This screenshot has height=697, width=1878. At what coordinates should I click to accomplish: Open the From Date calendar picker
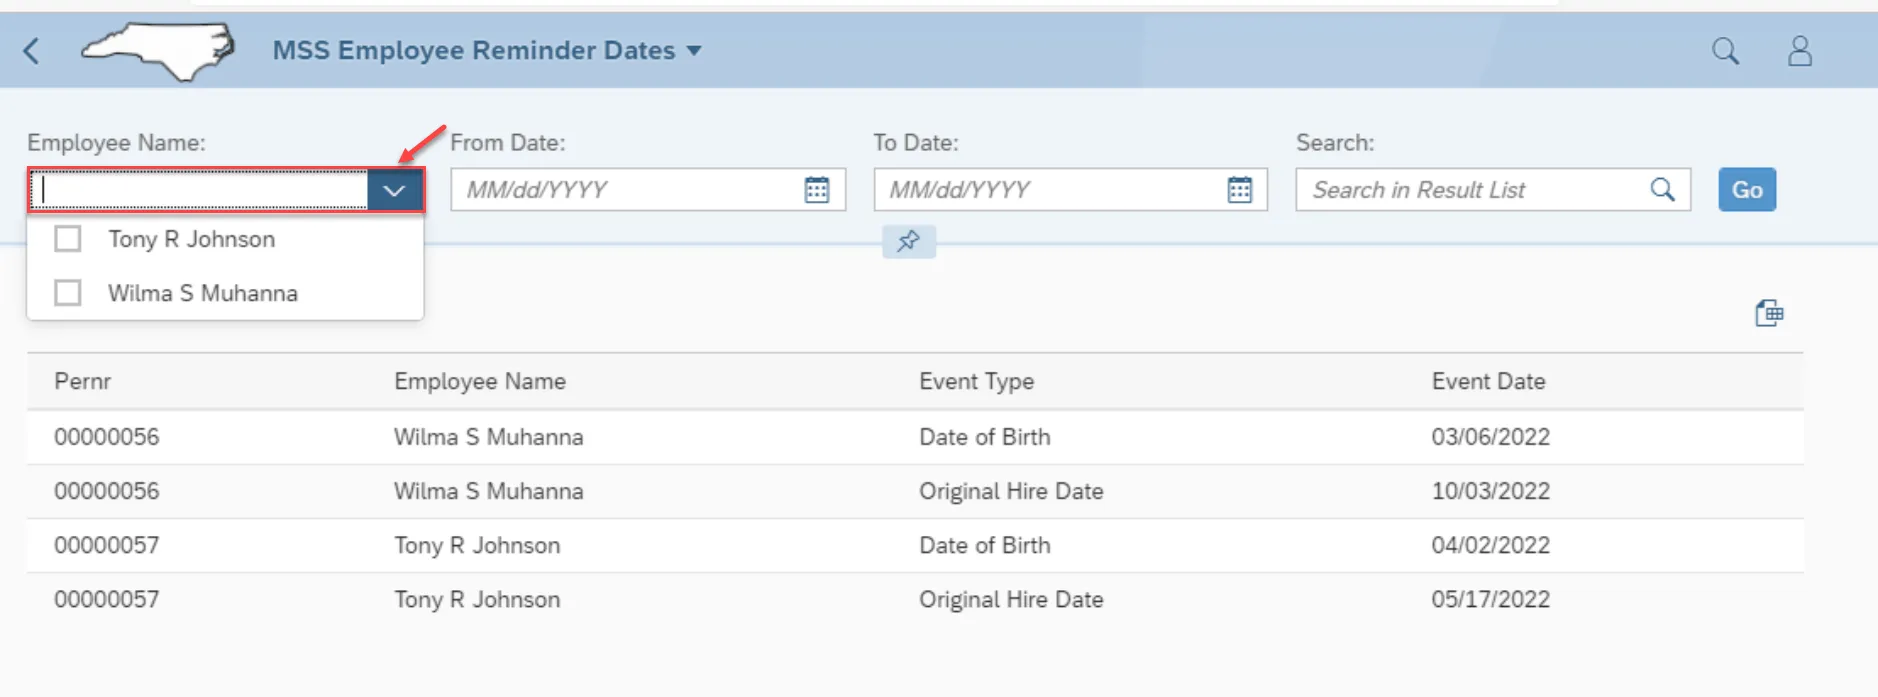tap(817, 190)
